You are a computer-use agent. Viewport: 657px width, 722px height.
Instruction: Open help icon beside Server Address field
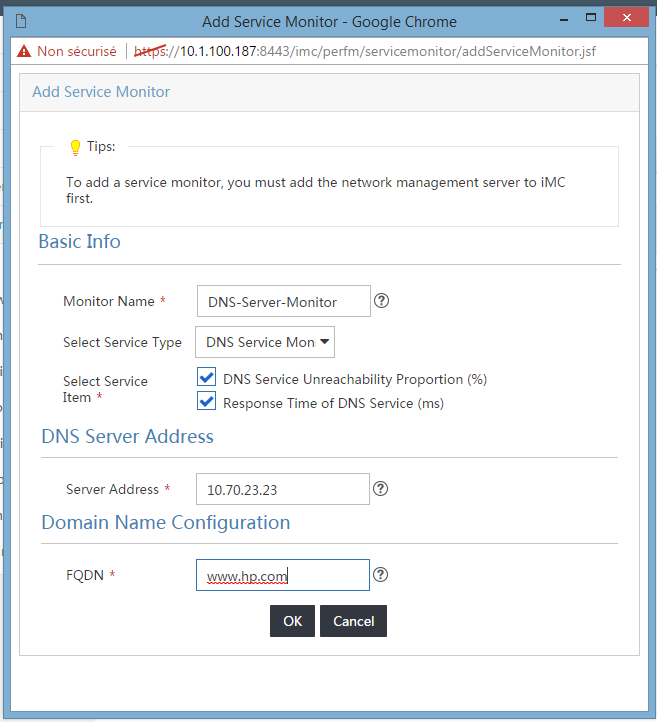click(x=380, y=489)
